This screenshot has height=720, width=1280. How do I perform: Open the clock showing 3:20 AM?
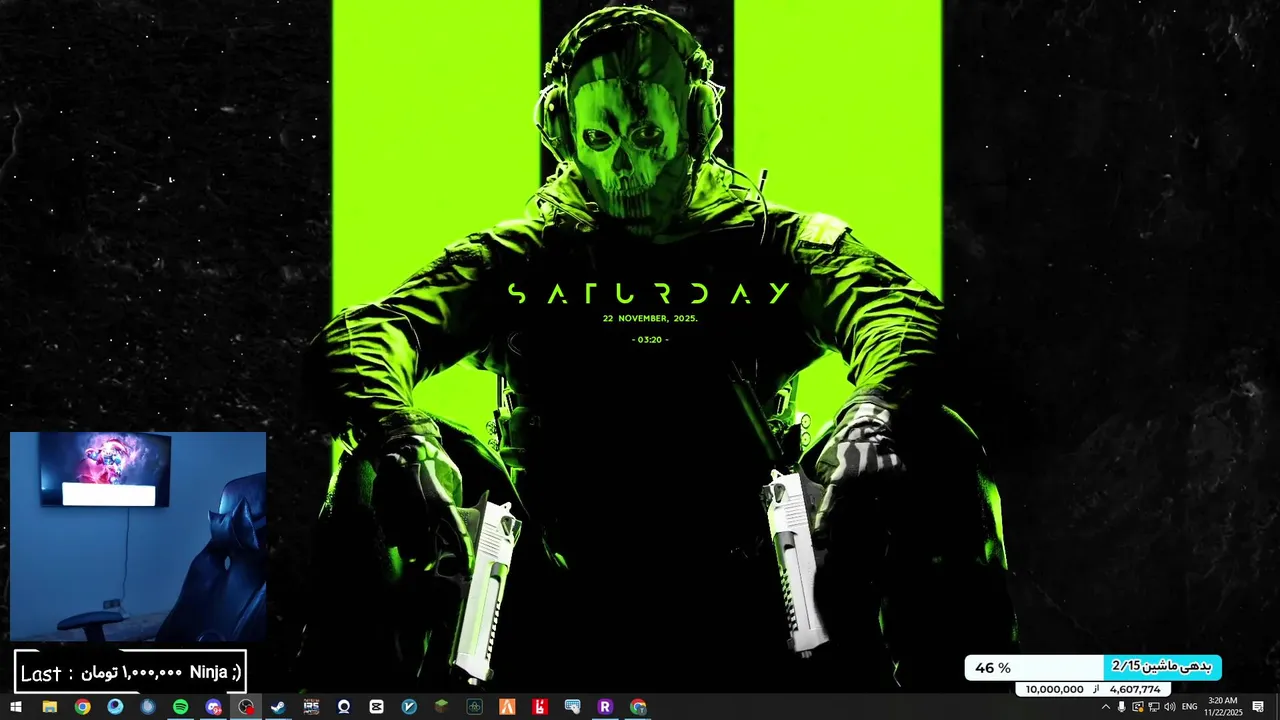click(x=1224, y=707)
